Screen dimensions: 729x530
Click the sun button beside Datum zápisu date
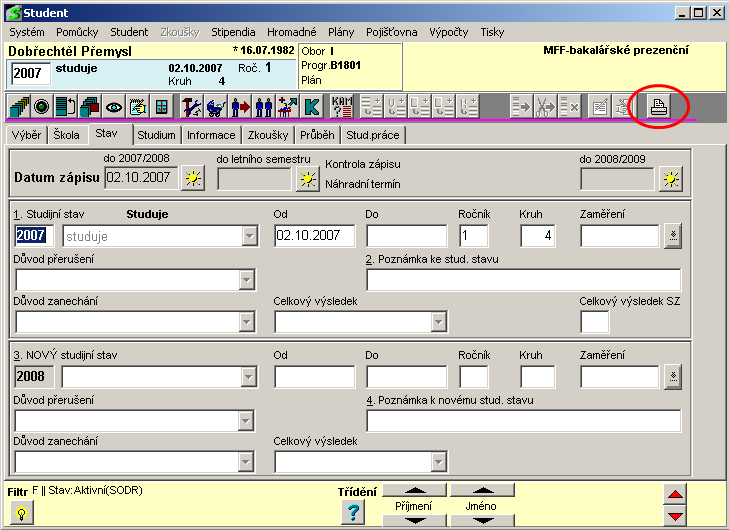coord(192,179)
